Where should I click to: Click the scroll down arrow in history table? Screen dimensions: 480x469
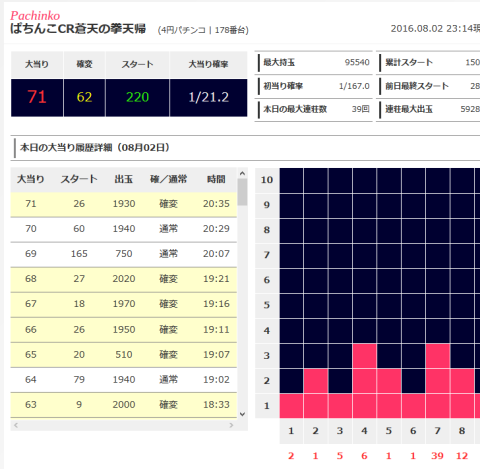coord(242,414)
